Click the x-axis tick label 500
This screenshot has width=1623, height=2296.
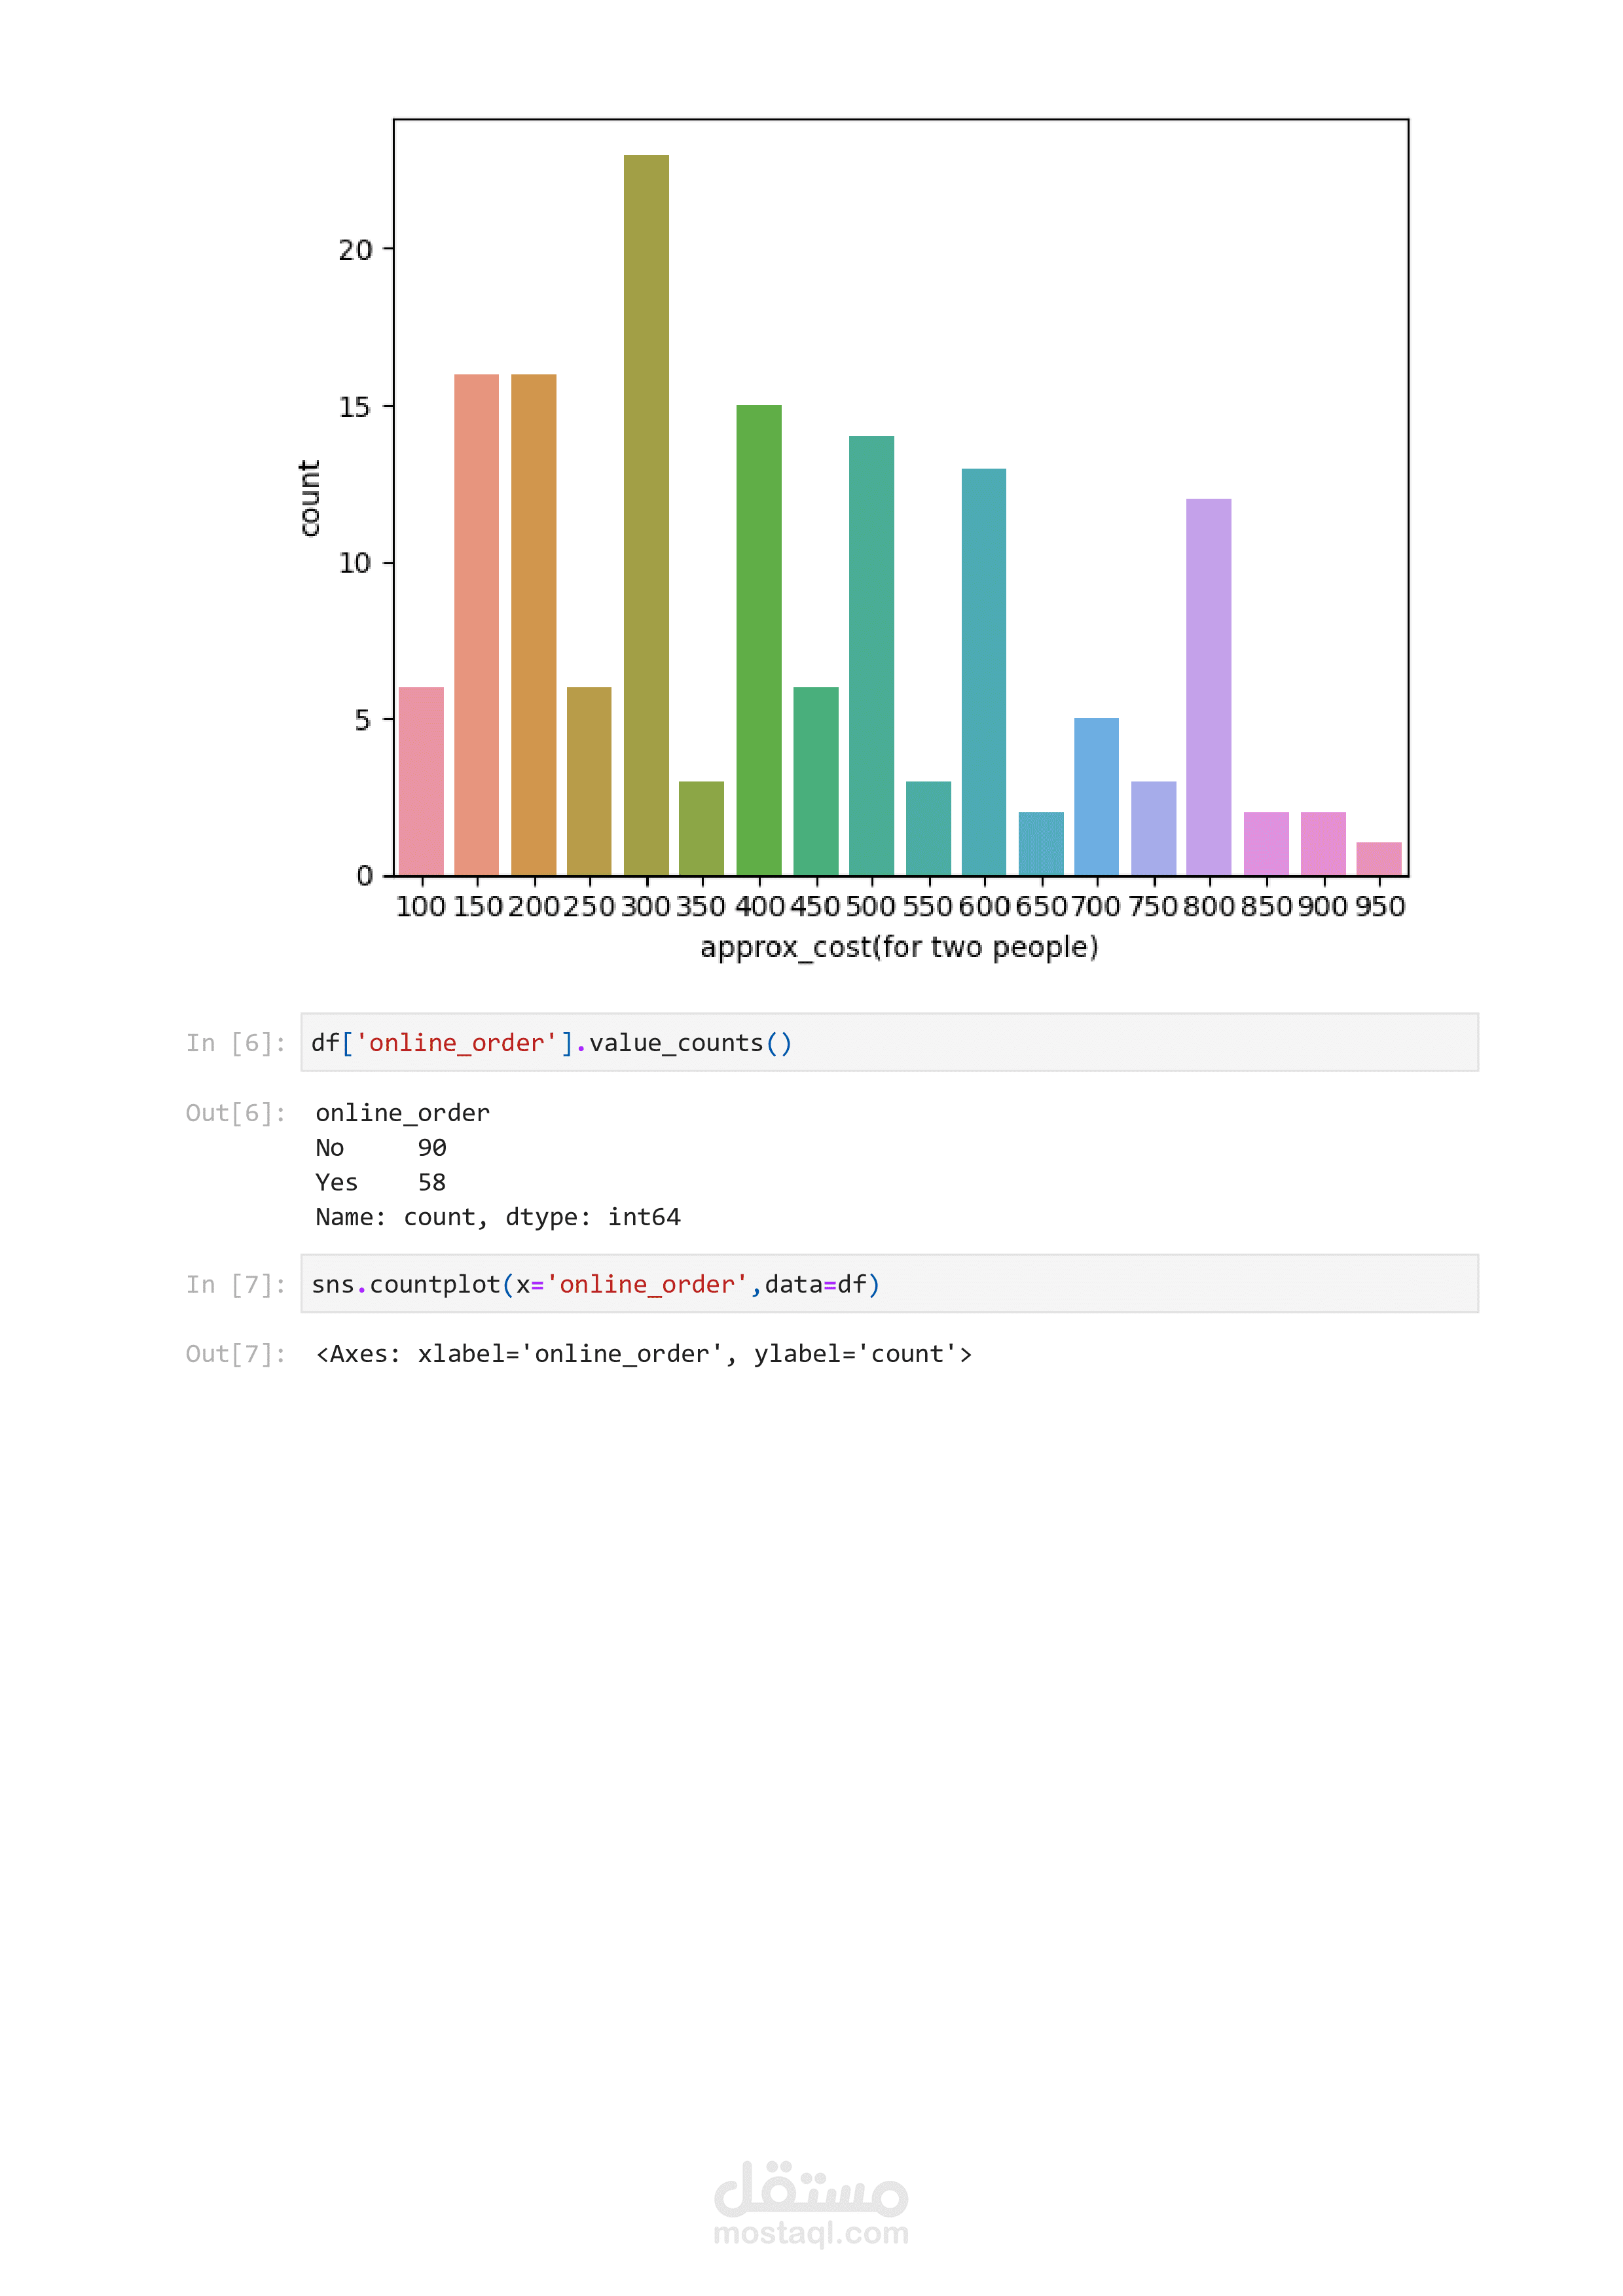point(871,907)
